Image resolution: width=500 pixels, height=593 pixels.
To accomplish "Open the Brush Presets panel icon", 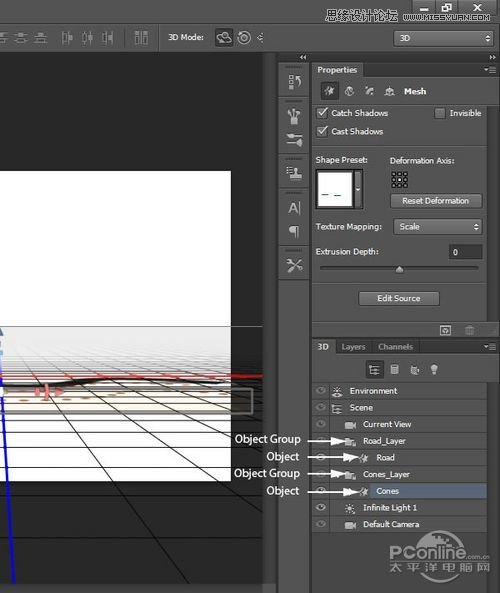I will pos(294,116).
